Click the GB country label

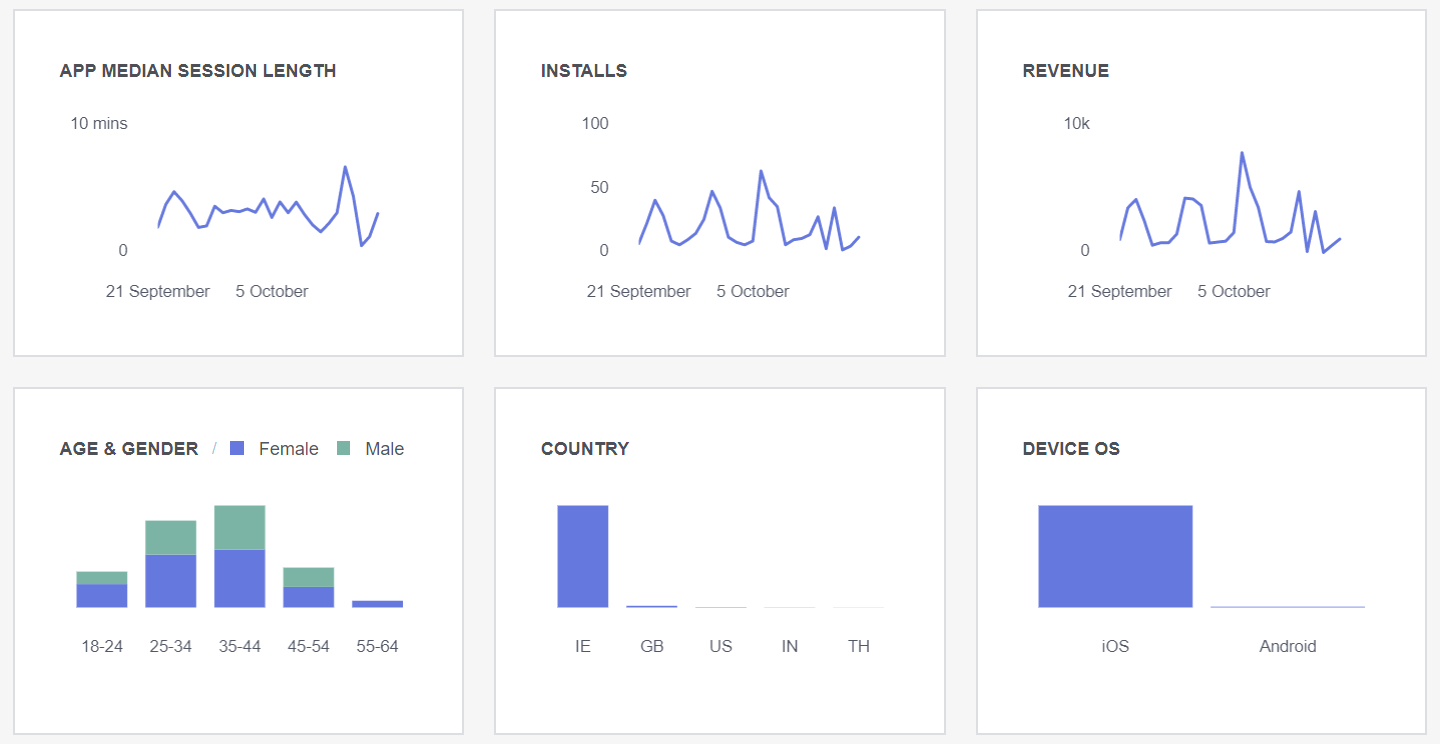[x=652, y=646]
